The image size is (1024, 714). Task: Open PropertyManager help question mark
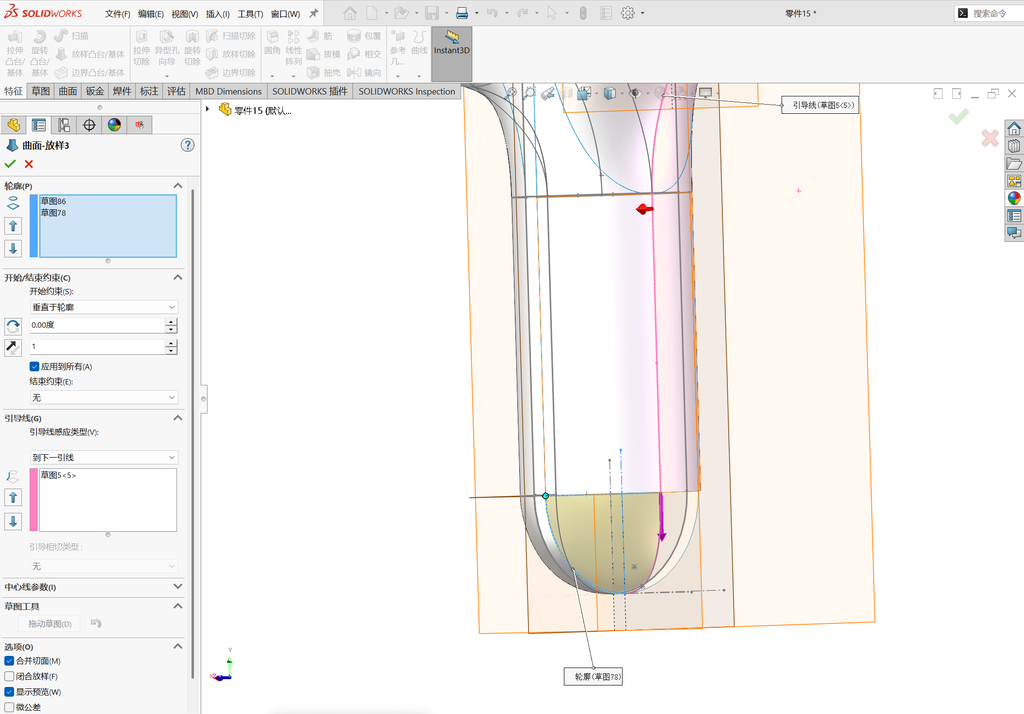(187, 145)
